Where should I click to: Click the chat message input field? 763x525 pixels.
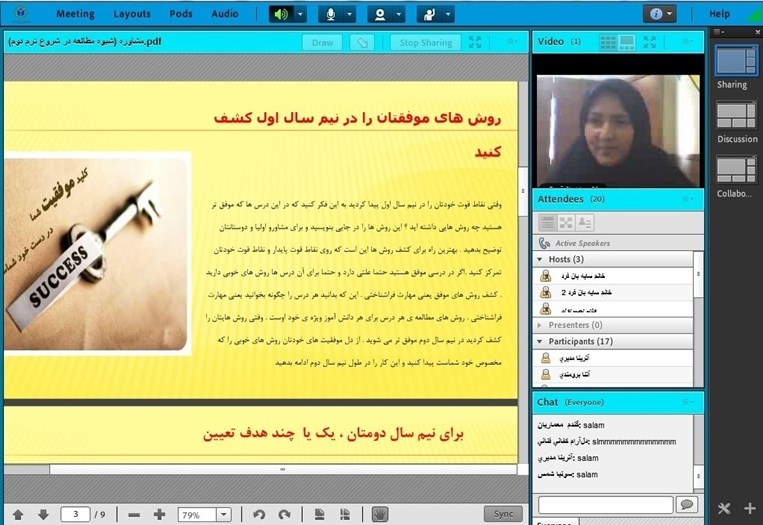[x=604, y=504]
